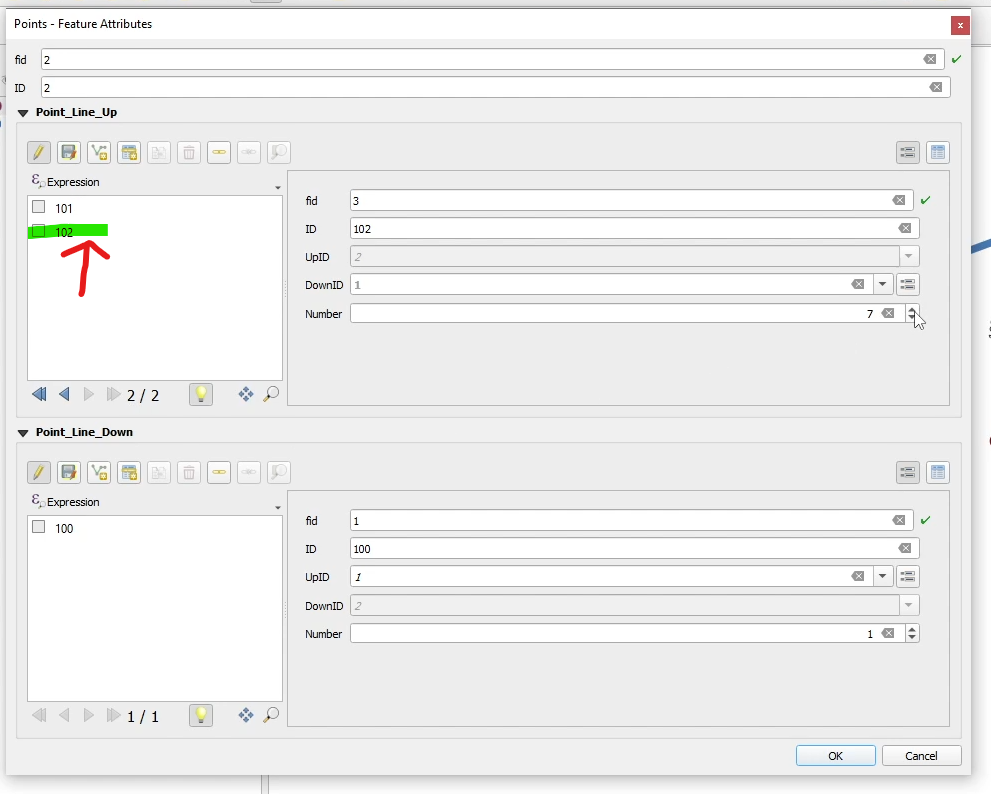Viewport: 991px width, 794px height.
Task: Unlink child feature in Point_Line_Up toolbar
Action: 249,152
